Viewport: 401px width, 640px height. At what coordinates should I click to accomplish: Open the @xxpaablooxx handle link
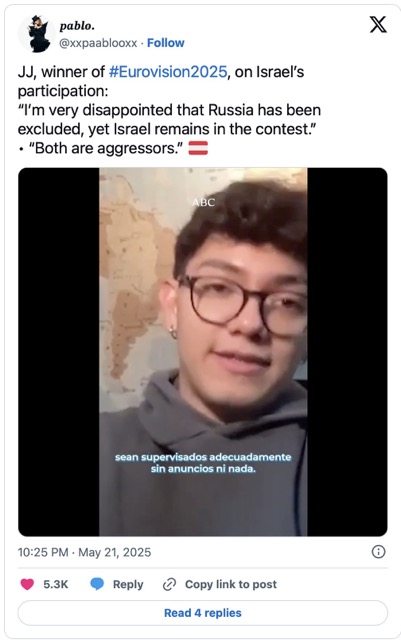(x=98, y=43)
